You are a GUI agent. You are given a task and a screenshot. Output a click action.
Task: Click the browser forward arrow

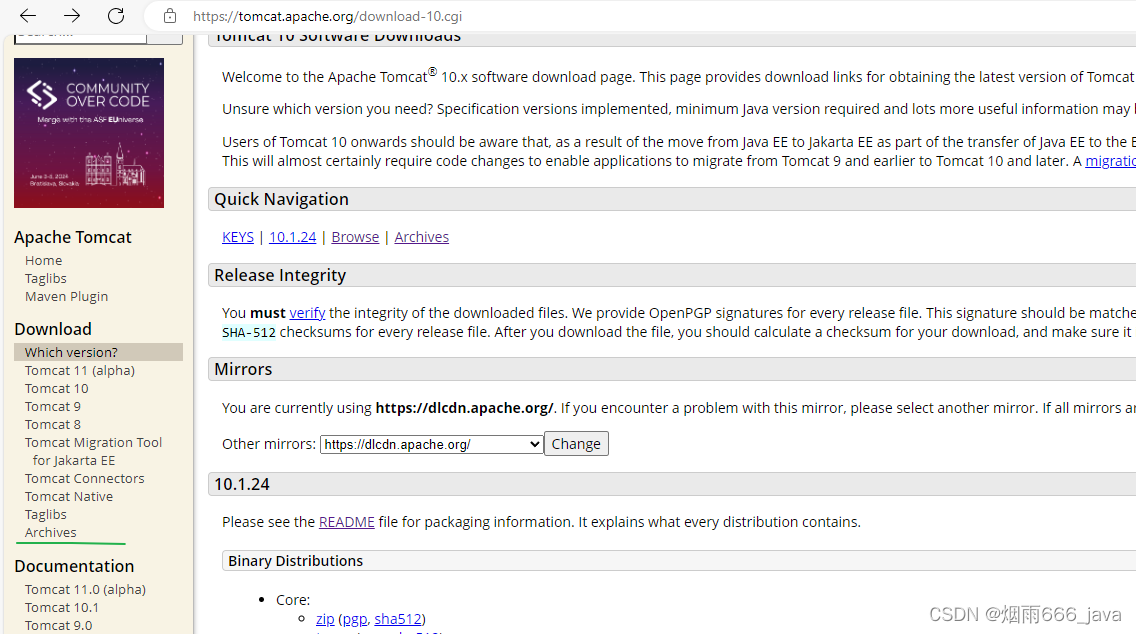click(72, 15)
